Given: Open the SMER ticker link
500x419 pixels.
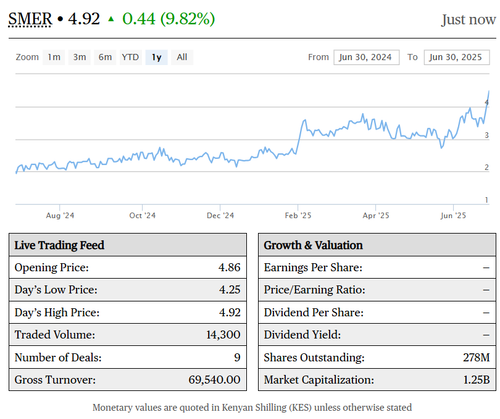Looking at the screenshot, I should 30,19.
